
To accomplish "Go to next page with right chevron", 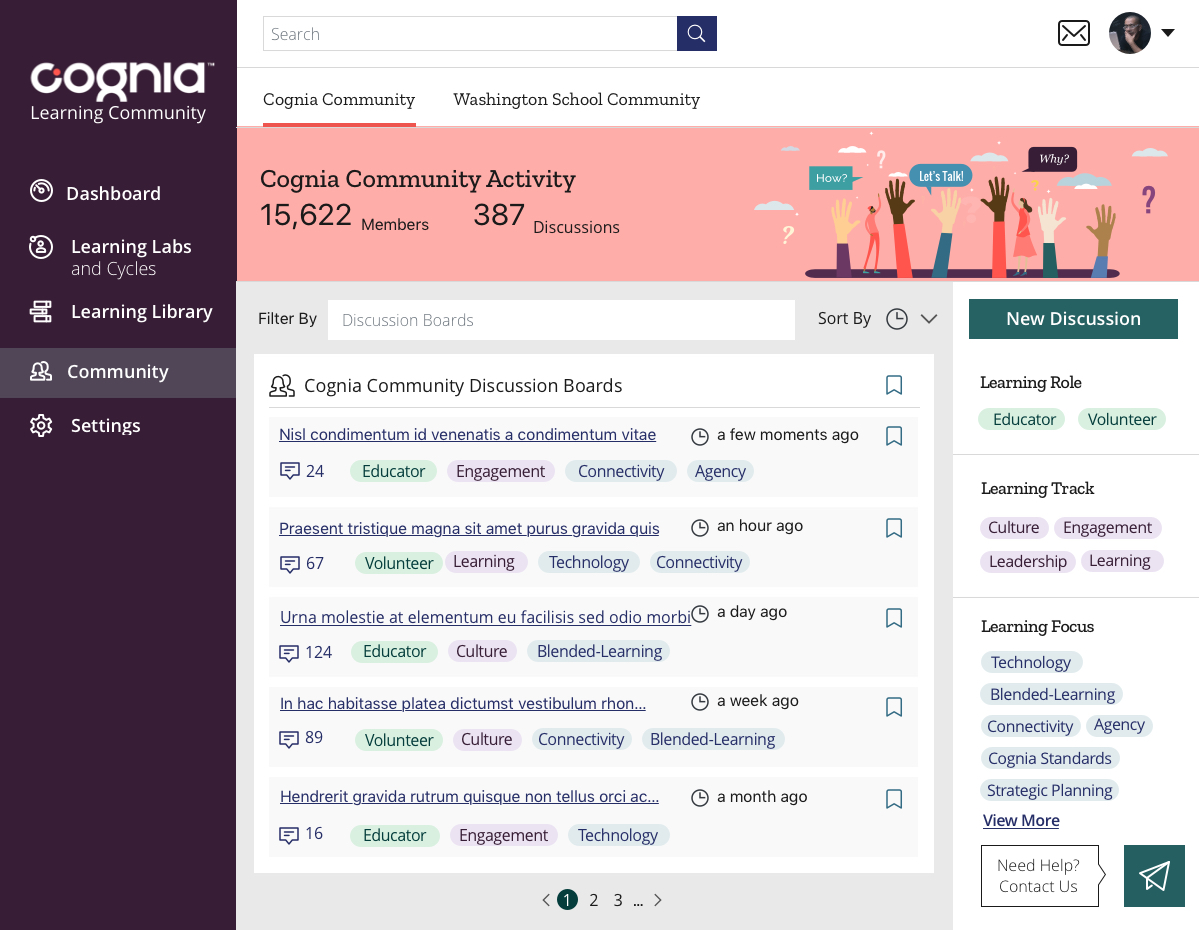I will click(658, 900).
